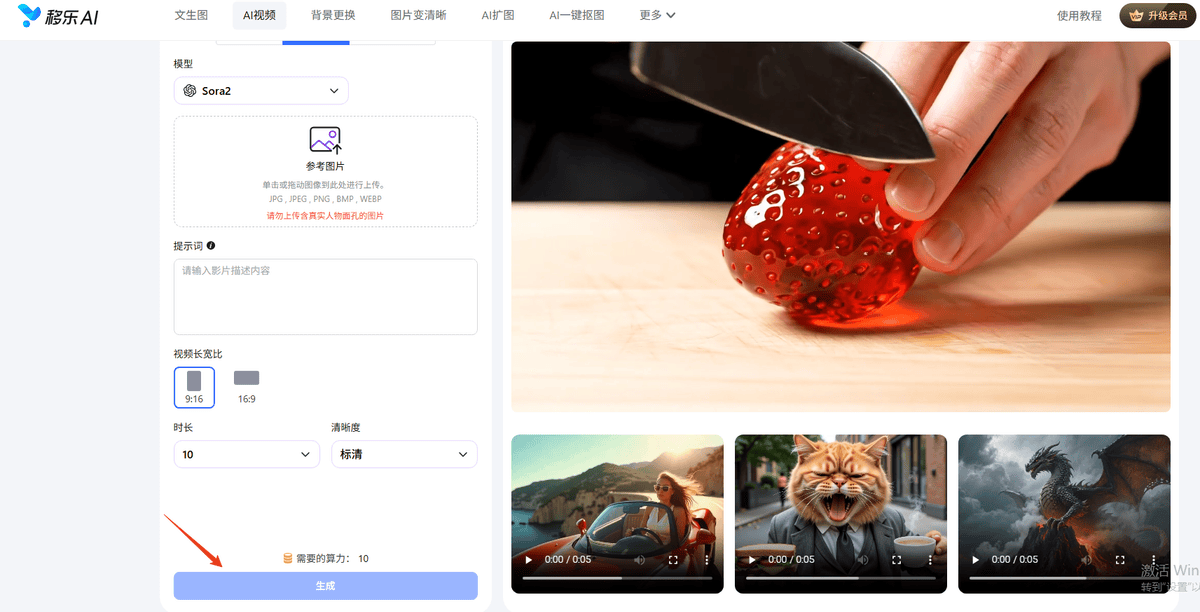
Task: Click the 生成 generate button
Action: (x=325, y=586)
